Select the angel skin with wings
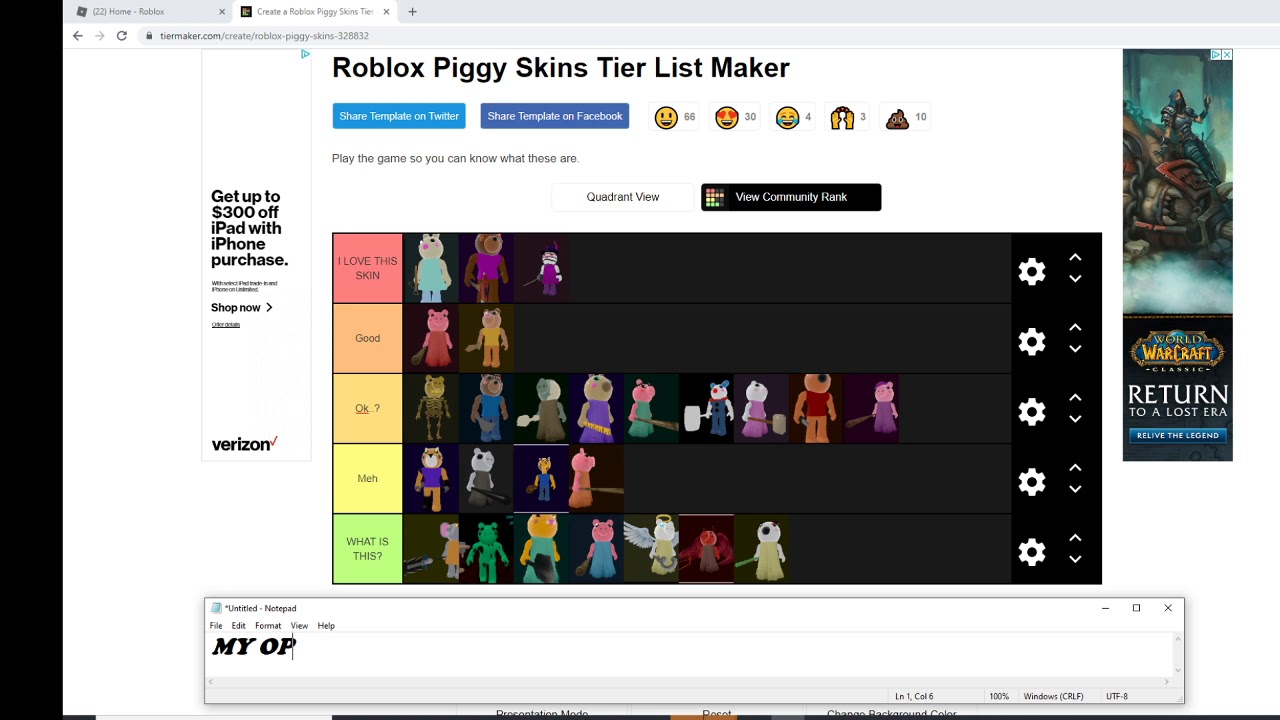This screenshot has width=1280, height=720. click(651, 548)
